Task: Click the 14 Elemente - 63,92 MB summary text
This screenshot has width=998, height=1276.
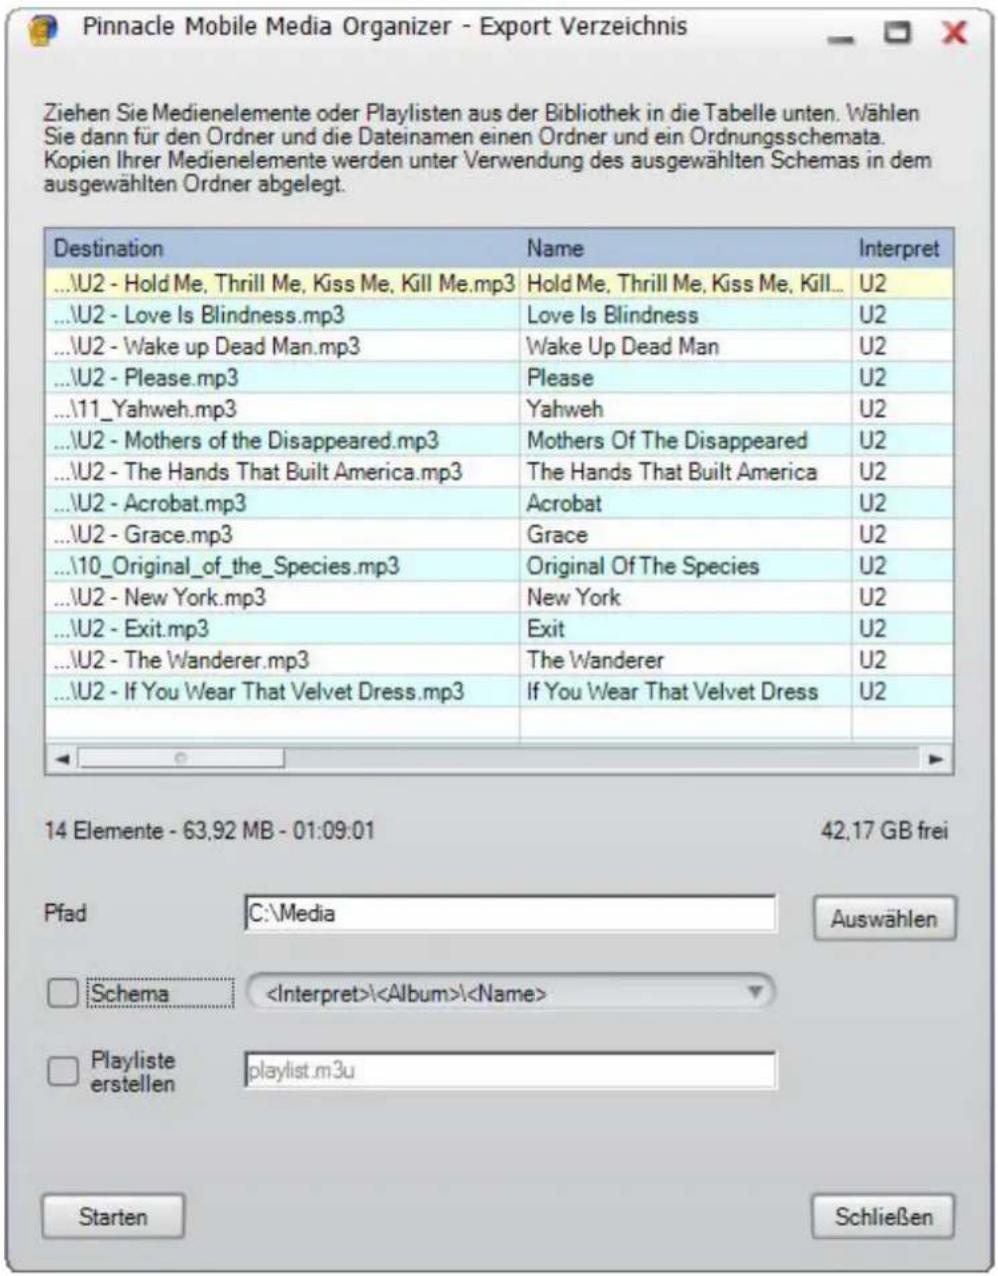Action: point(209,831)
